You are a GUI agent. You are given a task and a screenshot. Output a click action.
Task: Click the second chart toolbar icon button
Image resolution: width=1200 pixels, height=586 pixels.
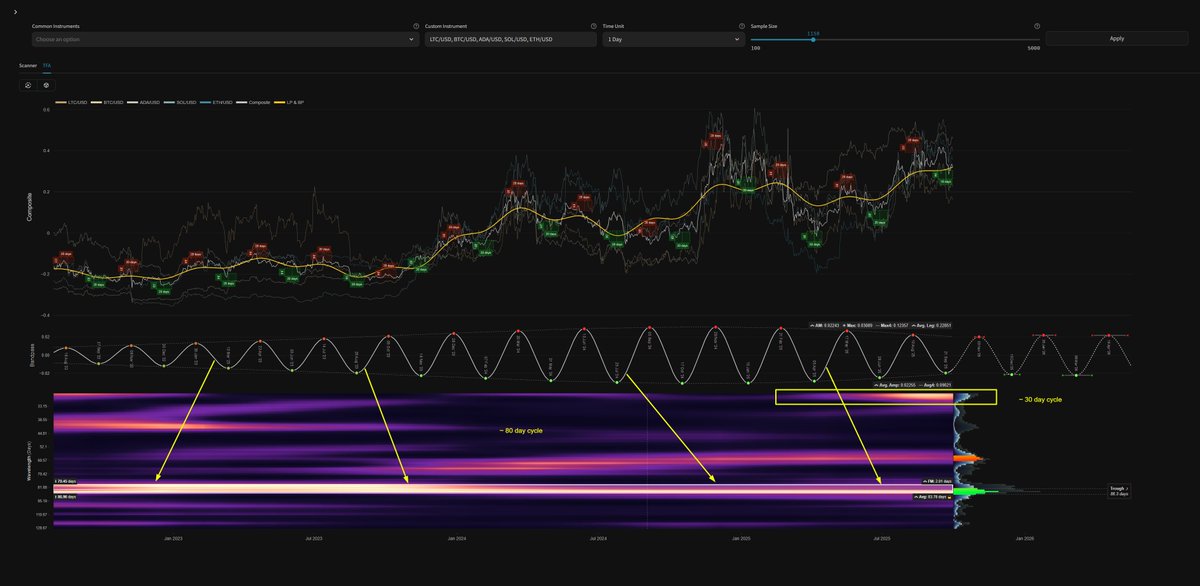pyautogui.click(x=46, y=85)
